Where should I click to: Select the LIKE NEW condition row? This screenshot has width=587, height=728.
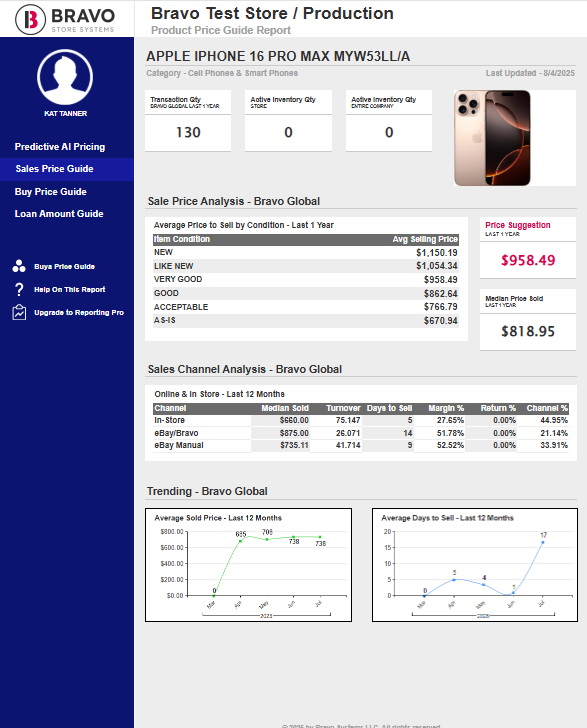click(306, 266)
